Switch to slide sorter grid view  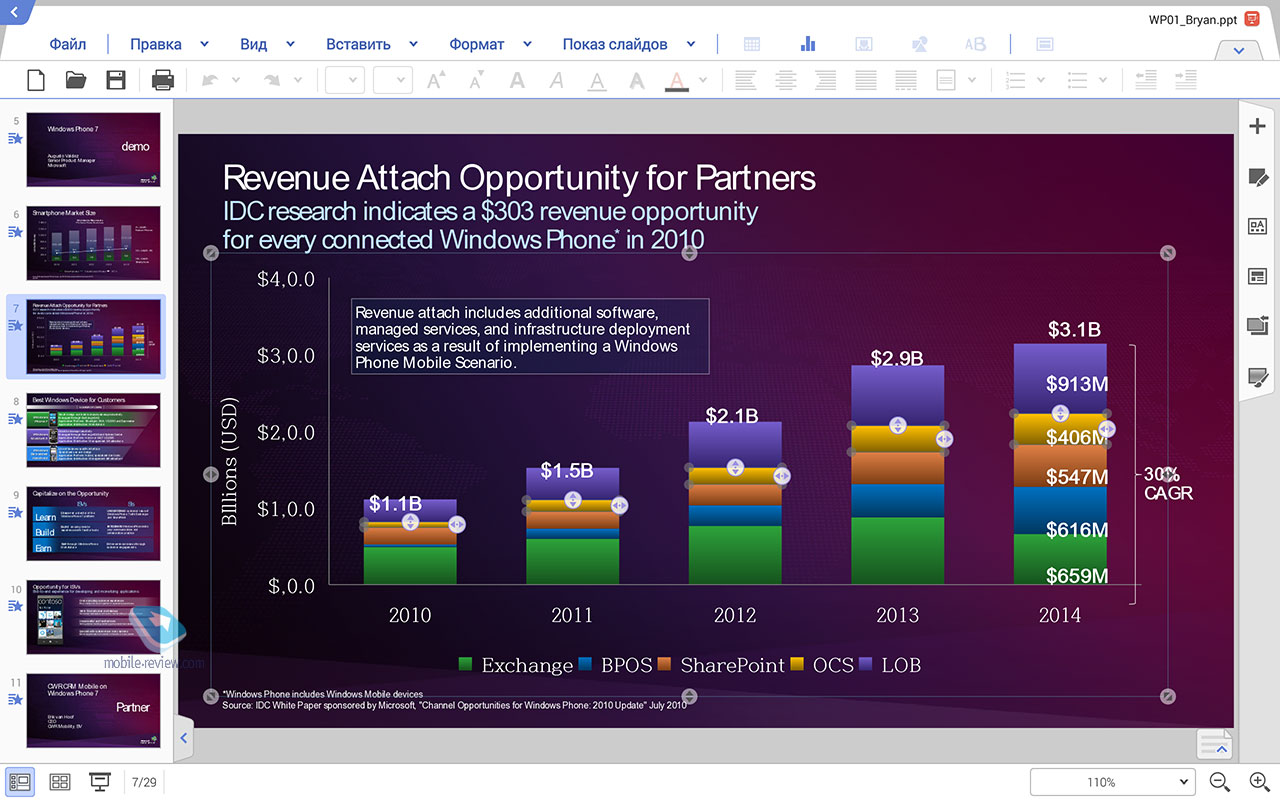[60, 782]
